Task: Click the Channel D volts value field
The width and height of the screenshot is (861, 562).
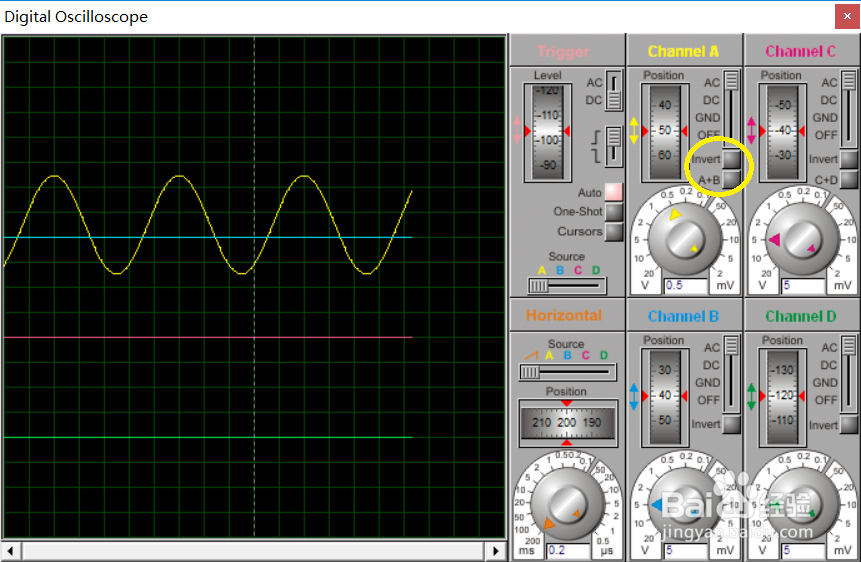Action: pyautogui.click(x=803, y=550)
